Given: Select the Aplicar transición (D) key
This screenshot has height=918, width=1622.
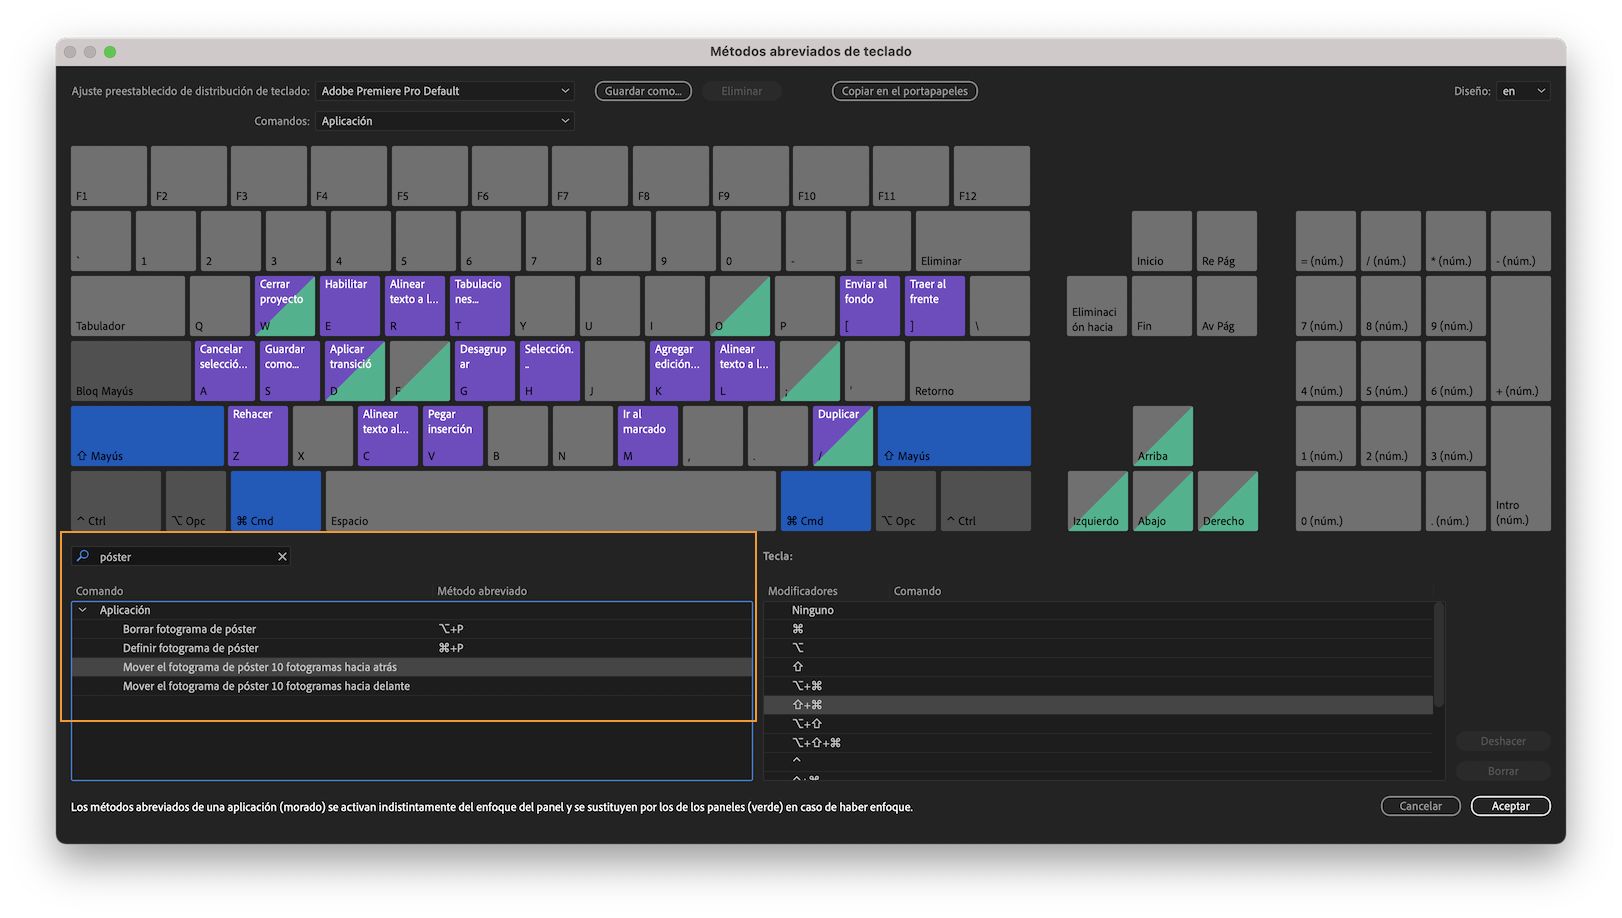Looking at the screenshot, I should [x=353, y=370].
